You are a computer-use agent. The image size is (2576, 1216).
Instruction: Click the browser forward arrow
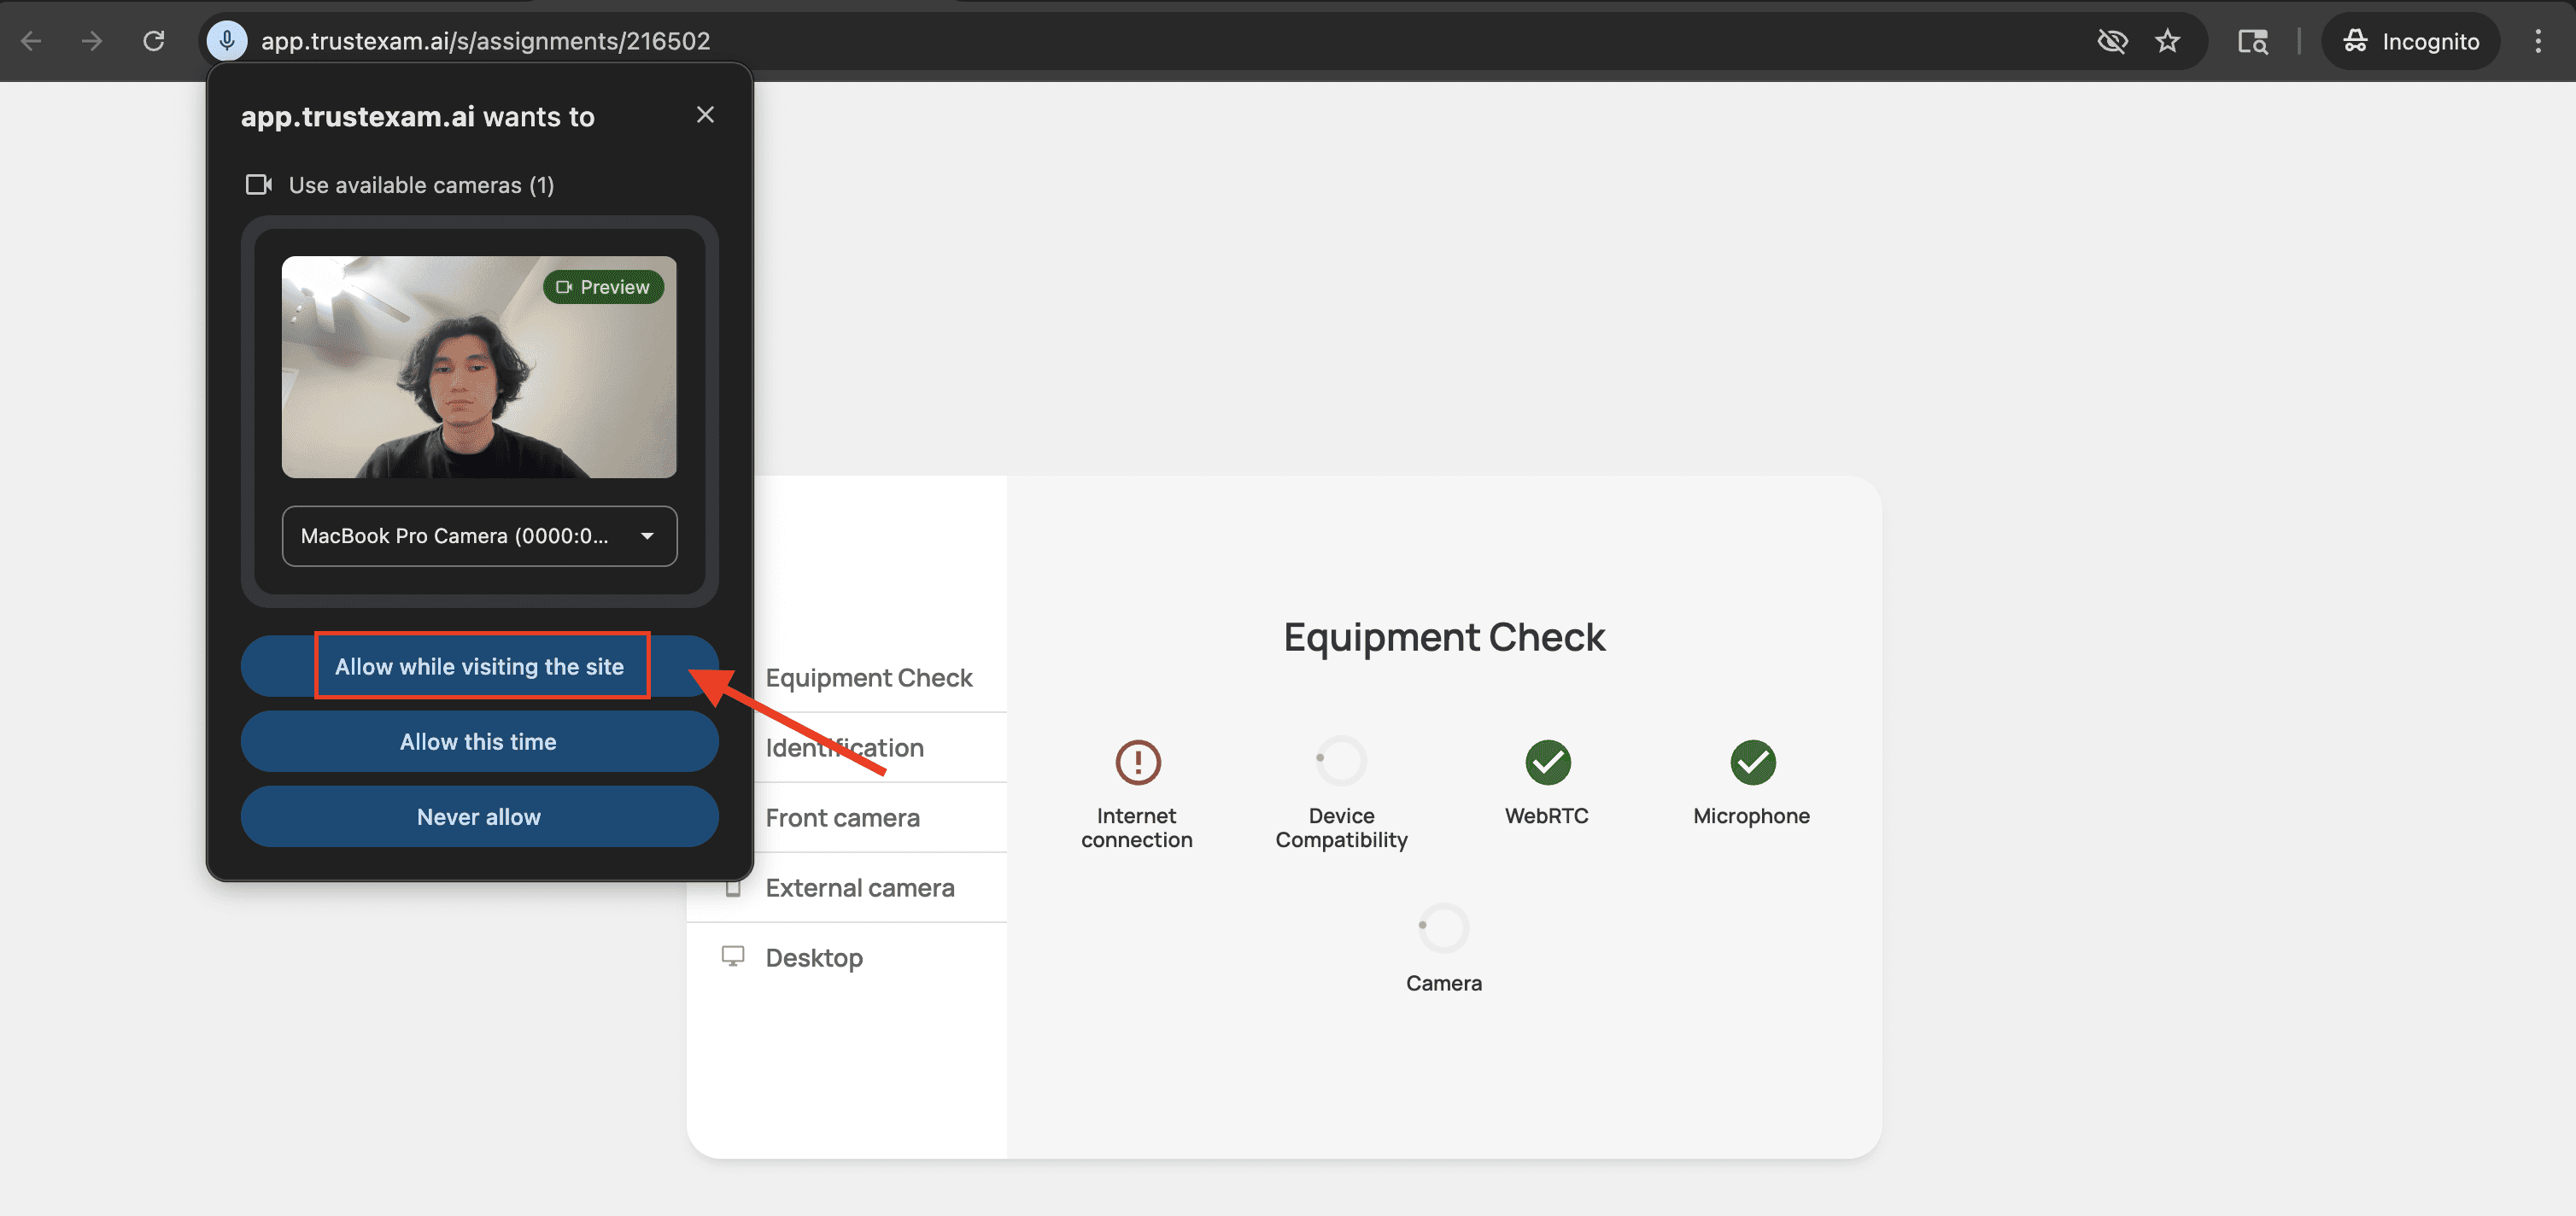pyautogui.click(x=92, y=41)
